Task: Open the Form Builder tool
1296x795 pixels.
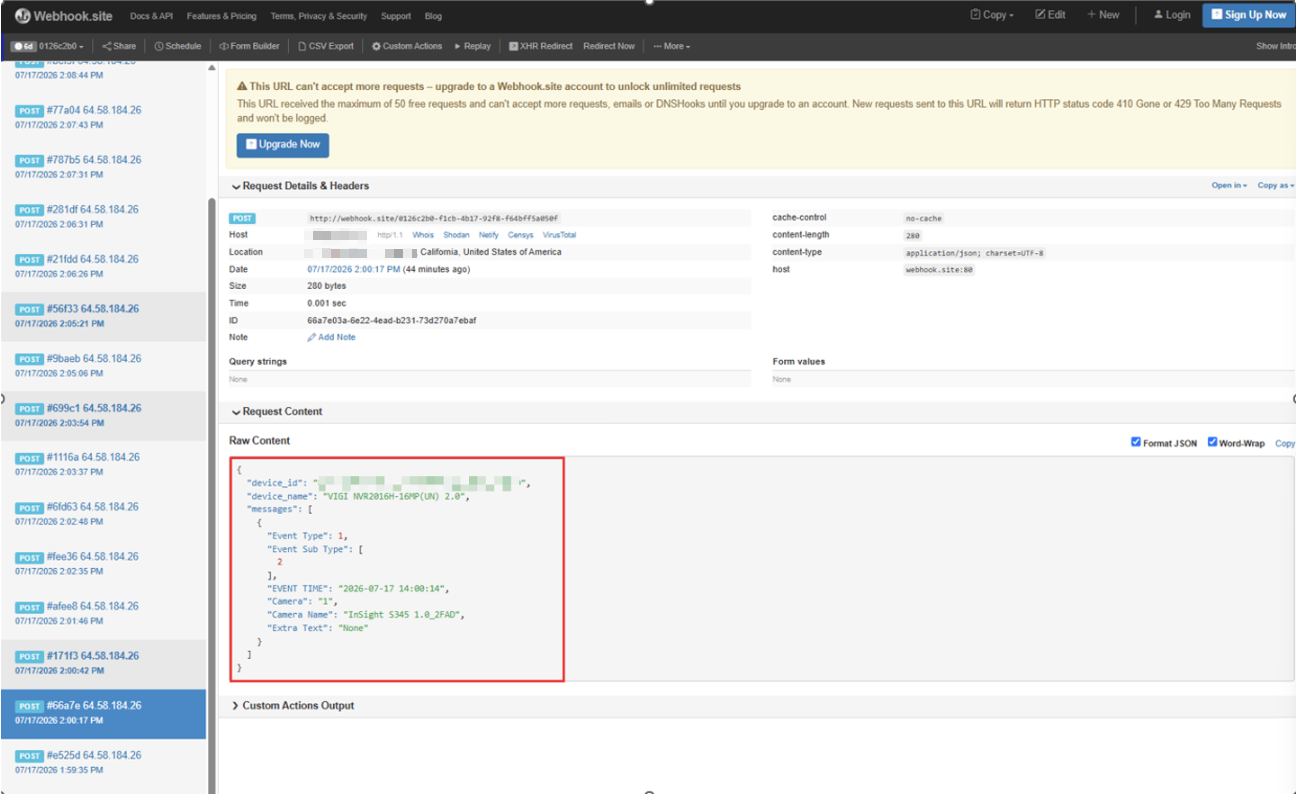Action: point(249,46)
